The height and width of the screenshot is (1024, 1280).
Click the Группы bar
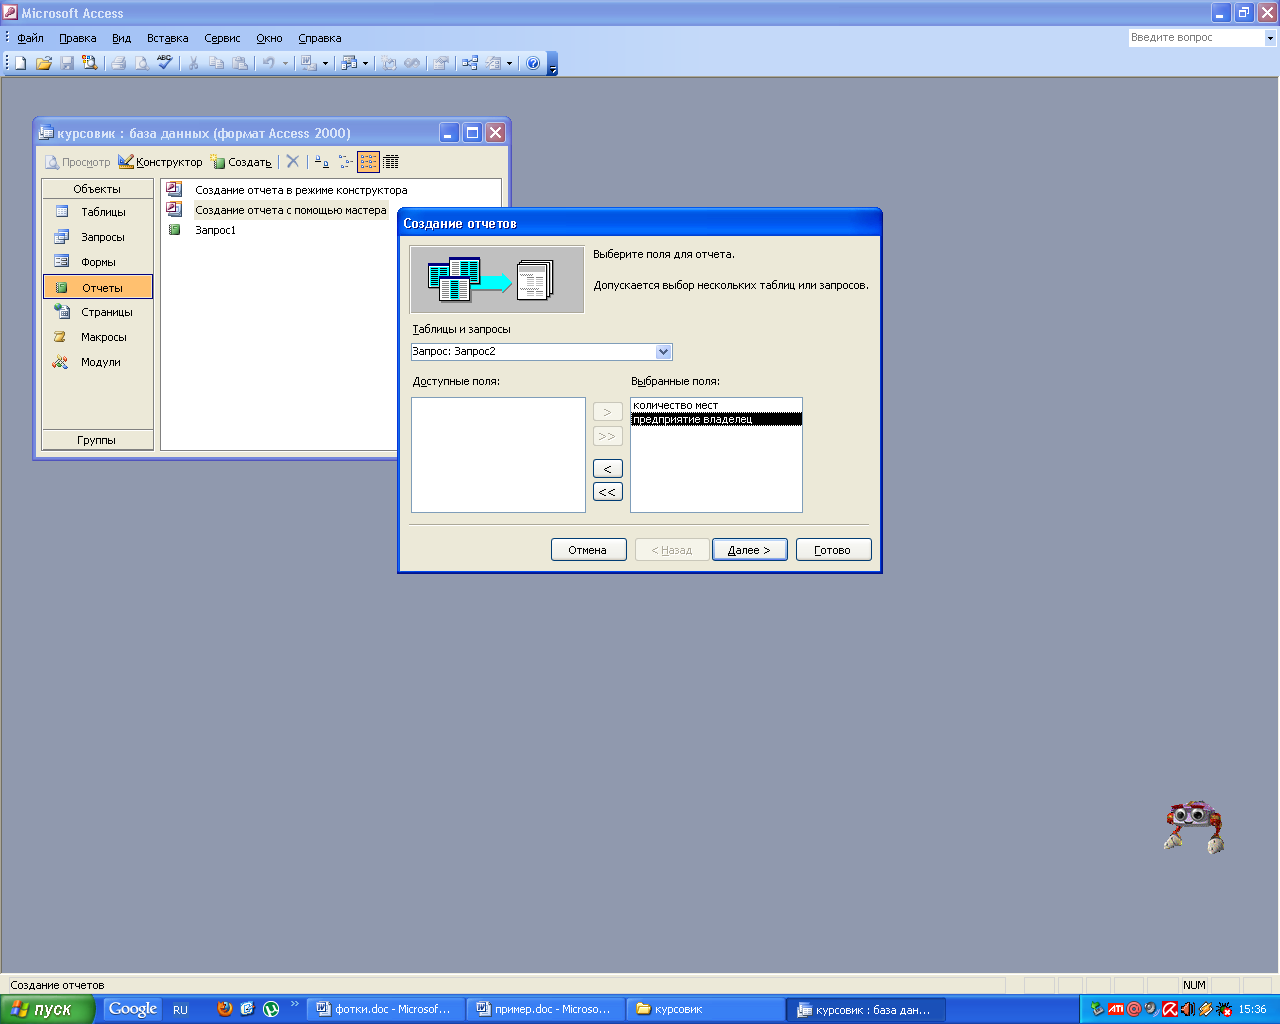[98, 440]
